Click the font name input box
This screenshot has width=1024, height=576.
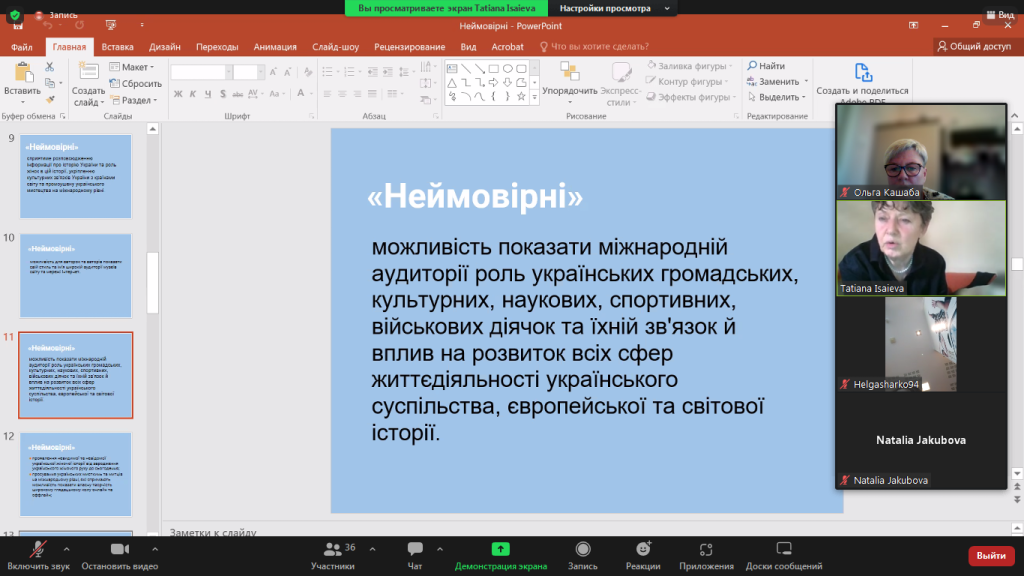pyautogui.click(x=198, y=72)
